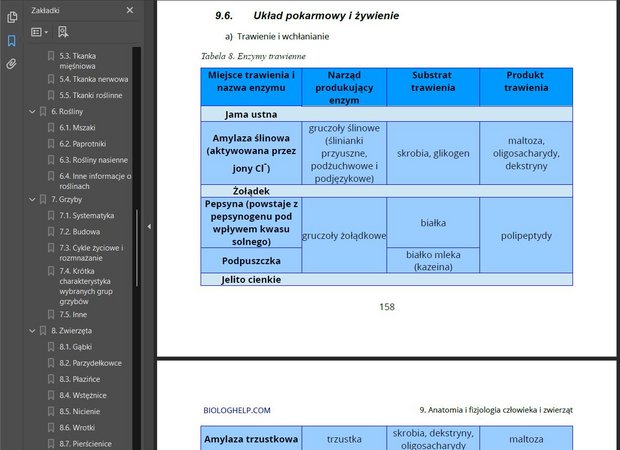Click the BIOLOGHELP.COM header link
Image resolution: width=620 pixels, height=450 pixels.
click(237, 410)
